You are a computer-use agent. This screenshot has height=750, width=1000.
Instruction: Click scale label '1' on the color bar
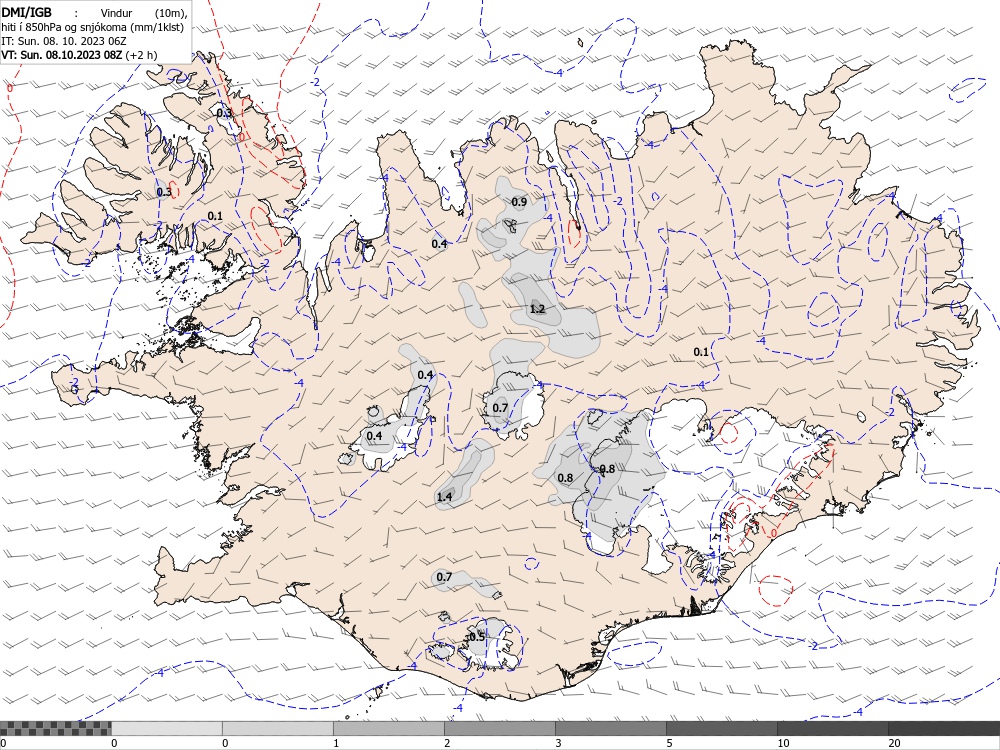335,743
